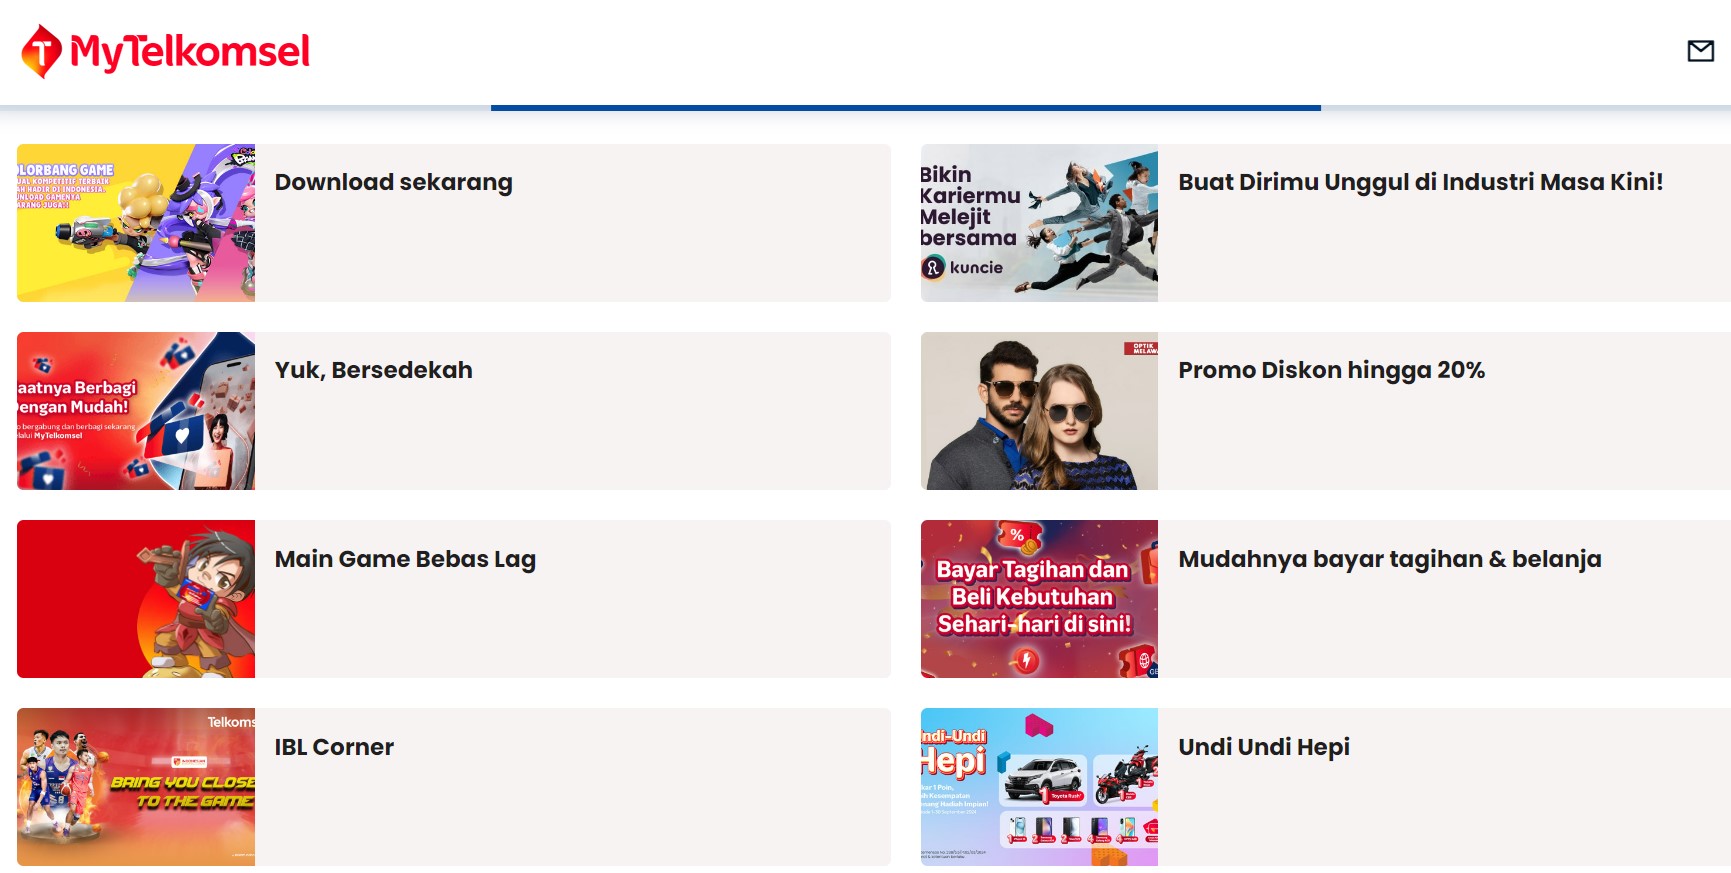1731x873 pixels.
Task: Select the "Undi Undi Hepi" title
Action: click(x=1263, y=747)
